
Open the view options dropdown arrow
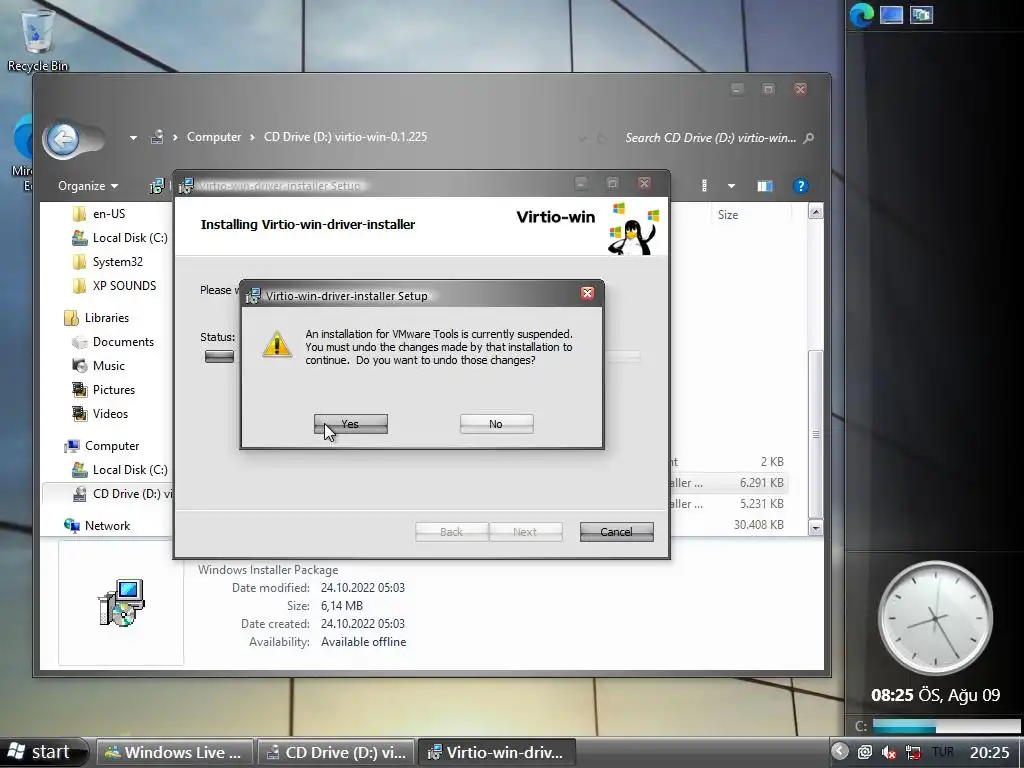[731, 186]
